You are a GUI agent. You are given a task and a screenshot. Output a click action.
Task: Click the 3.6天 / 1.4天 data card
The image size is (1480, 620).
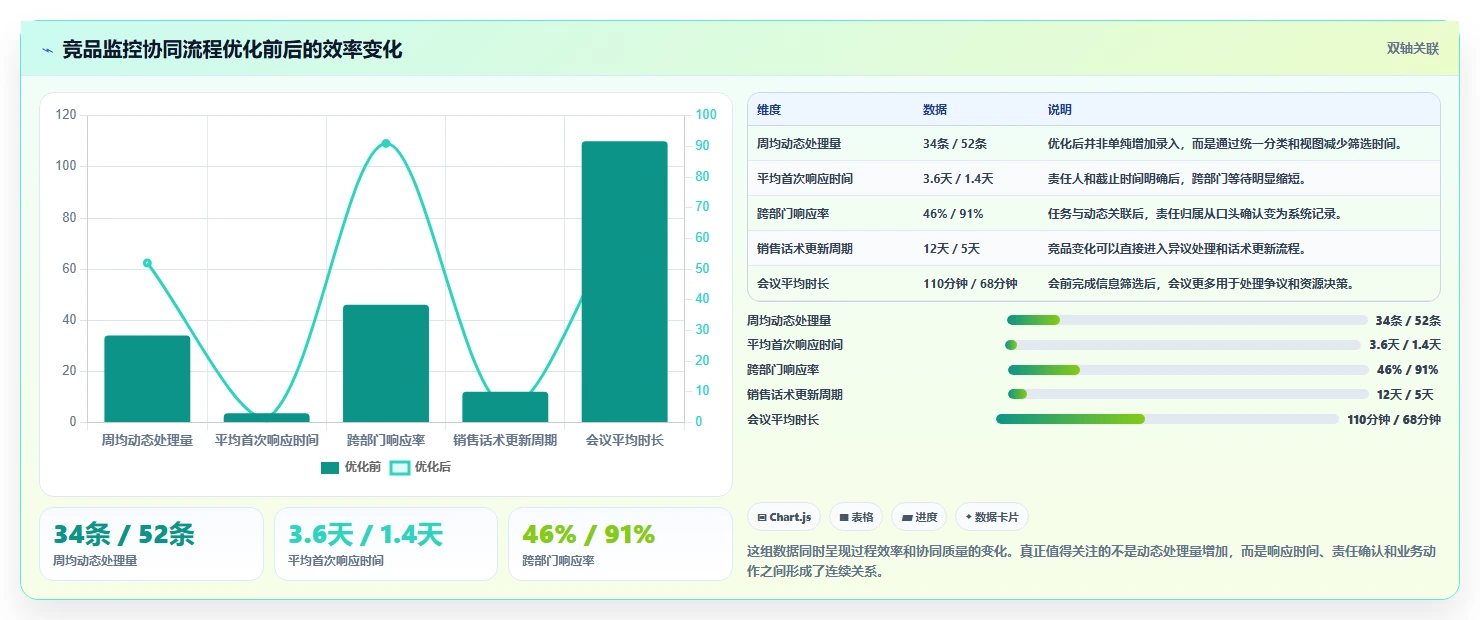click(386, 544)
